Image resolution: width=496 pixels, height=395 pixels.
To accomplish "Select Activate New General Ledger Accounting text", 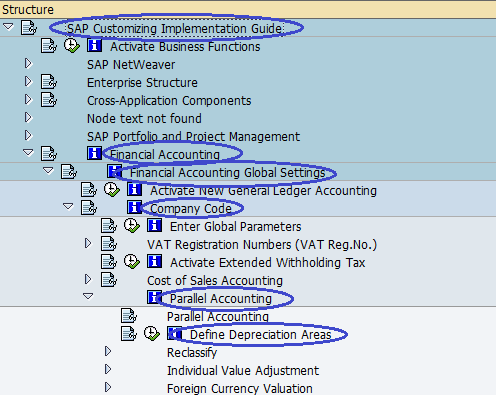I will tap(263, 191).
